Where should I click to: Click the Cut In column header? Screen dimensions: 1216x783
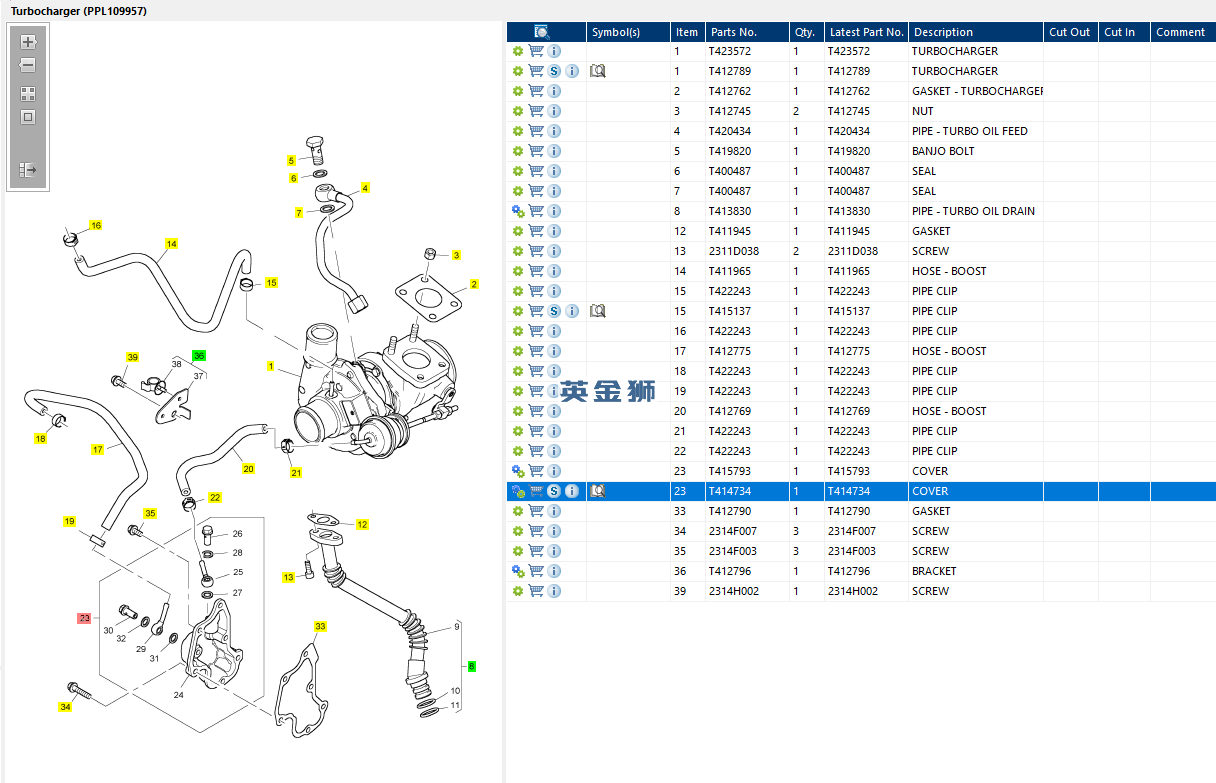(1124, 32)
